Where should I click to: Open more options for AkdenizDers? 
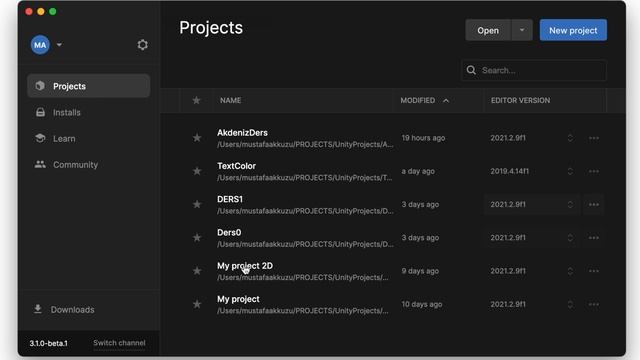pyautogui.click(x=594, y=138)
